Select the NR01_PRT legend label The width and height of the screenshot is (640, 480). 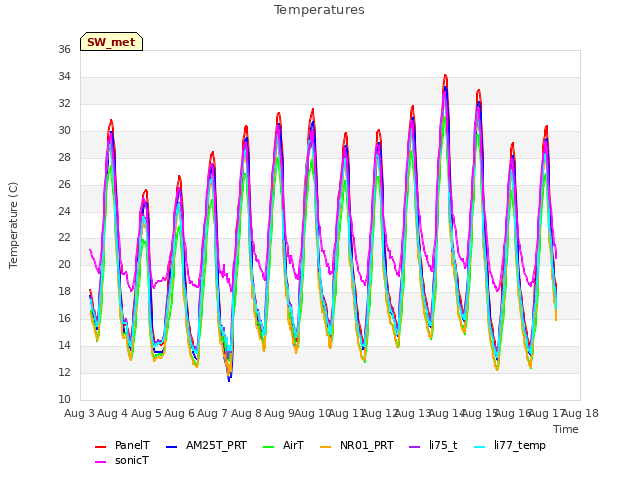point(367,445)
